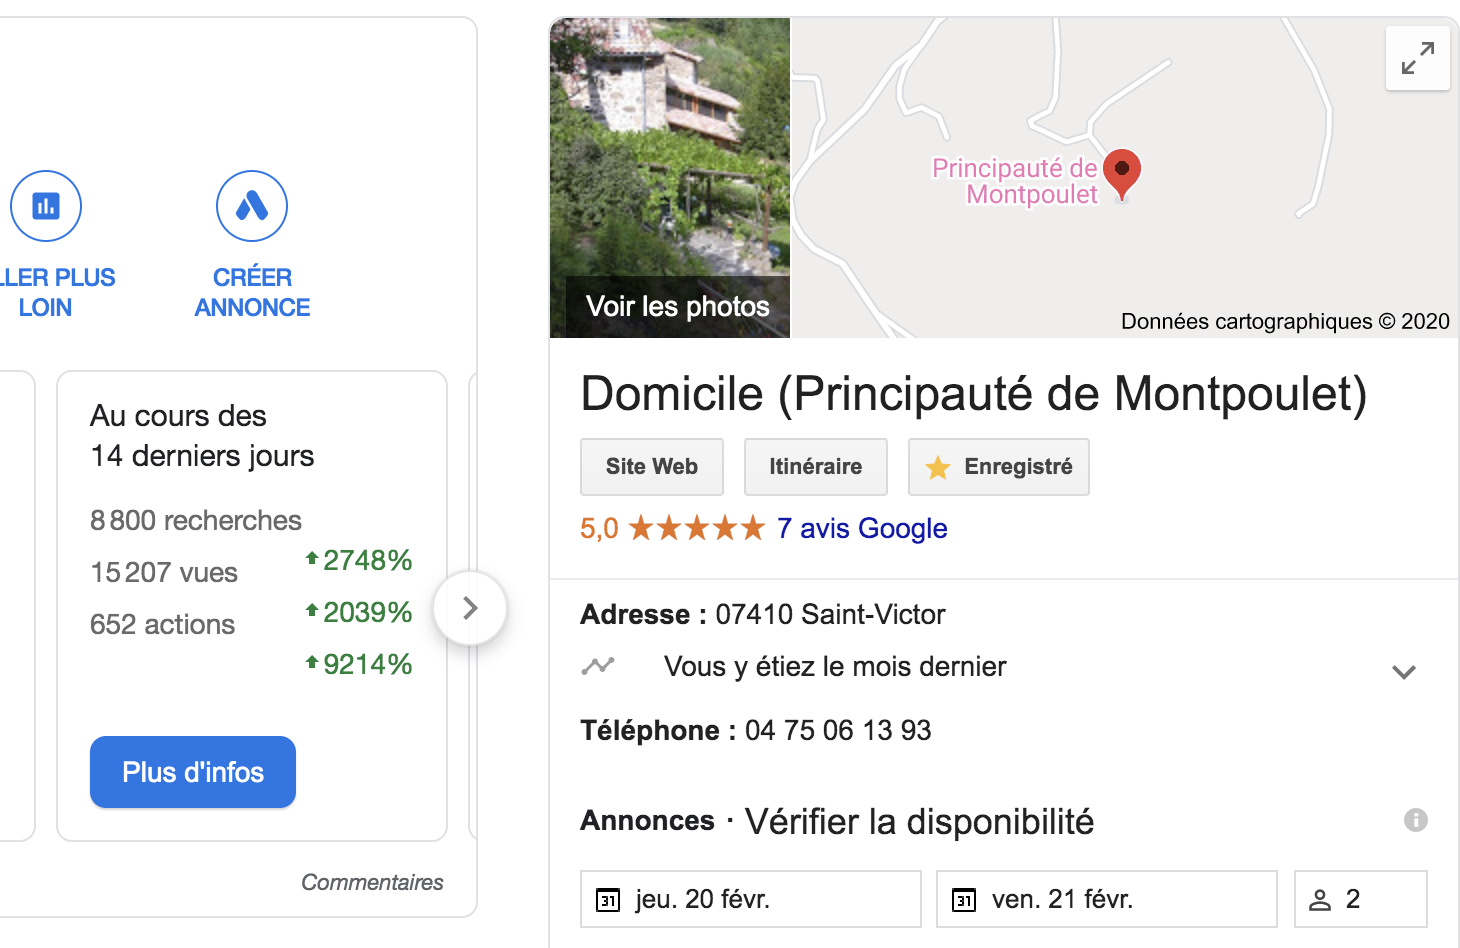Click the guests person icon
Viewport: 1460px width, 948px height.
1320,900
